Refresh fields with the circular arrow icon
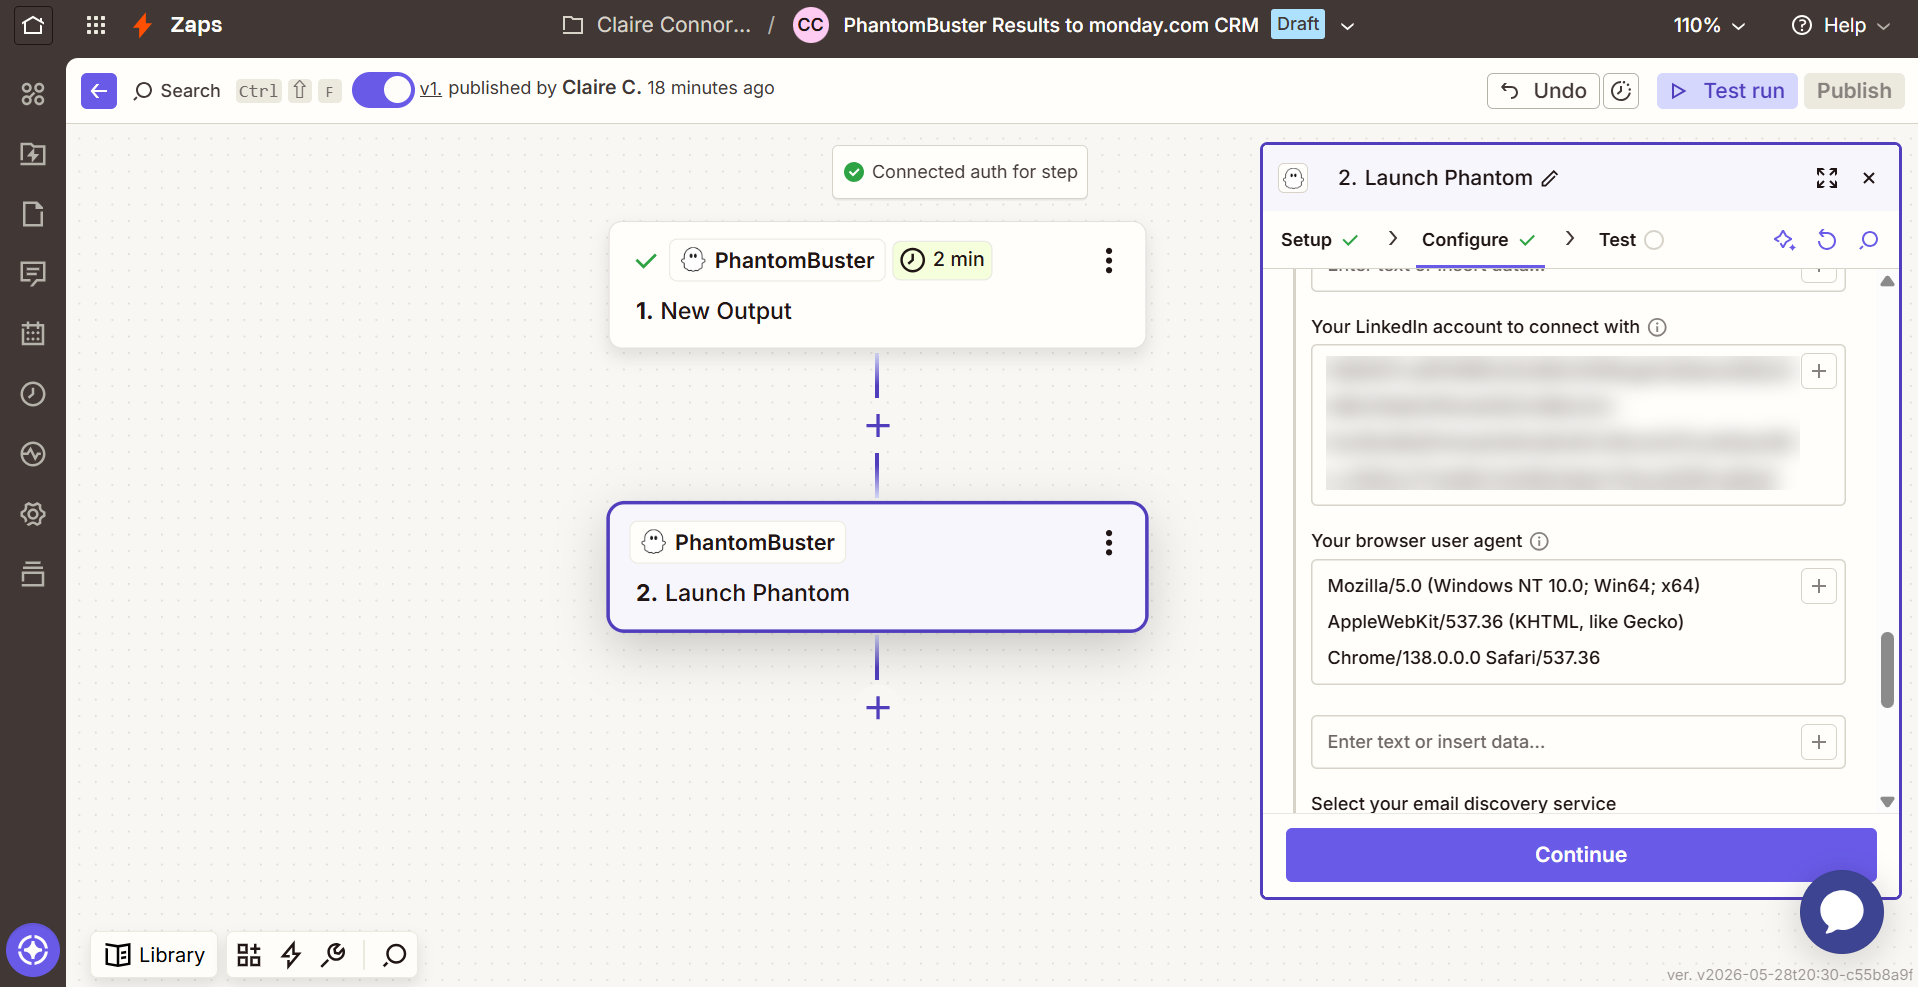 click(x=1827, y=240)
